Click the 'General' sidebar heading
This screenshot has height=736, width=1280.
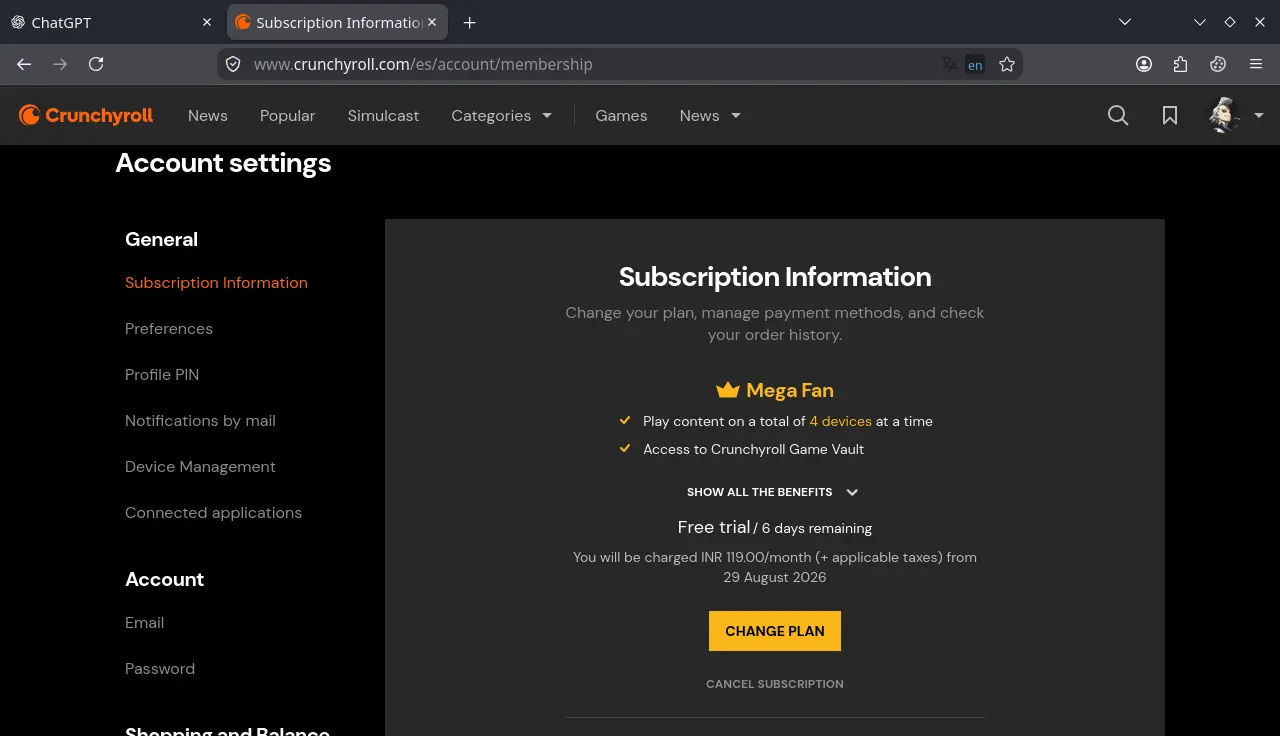pos(161,239)
